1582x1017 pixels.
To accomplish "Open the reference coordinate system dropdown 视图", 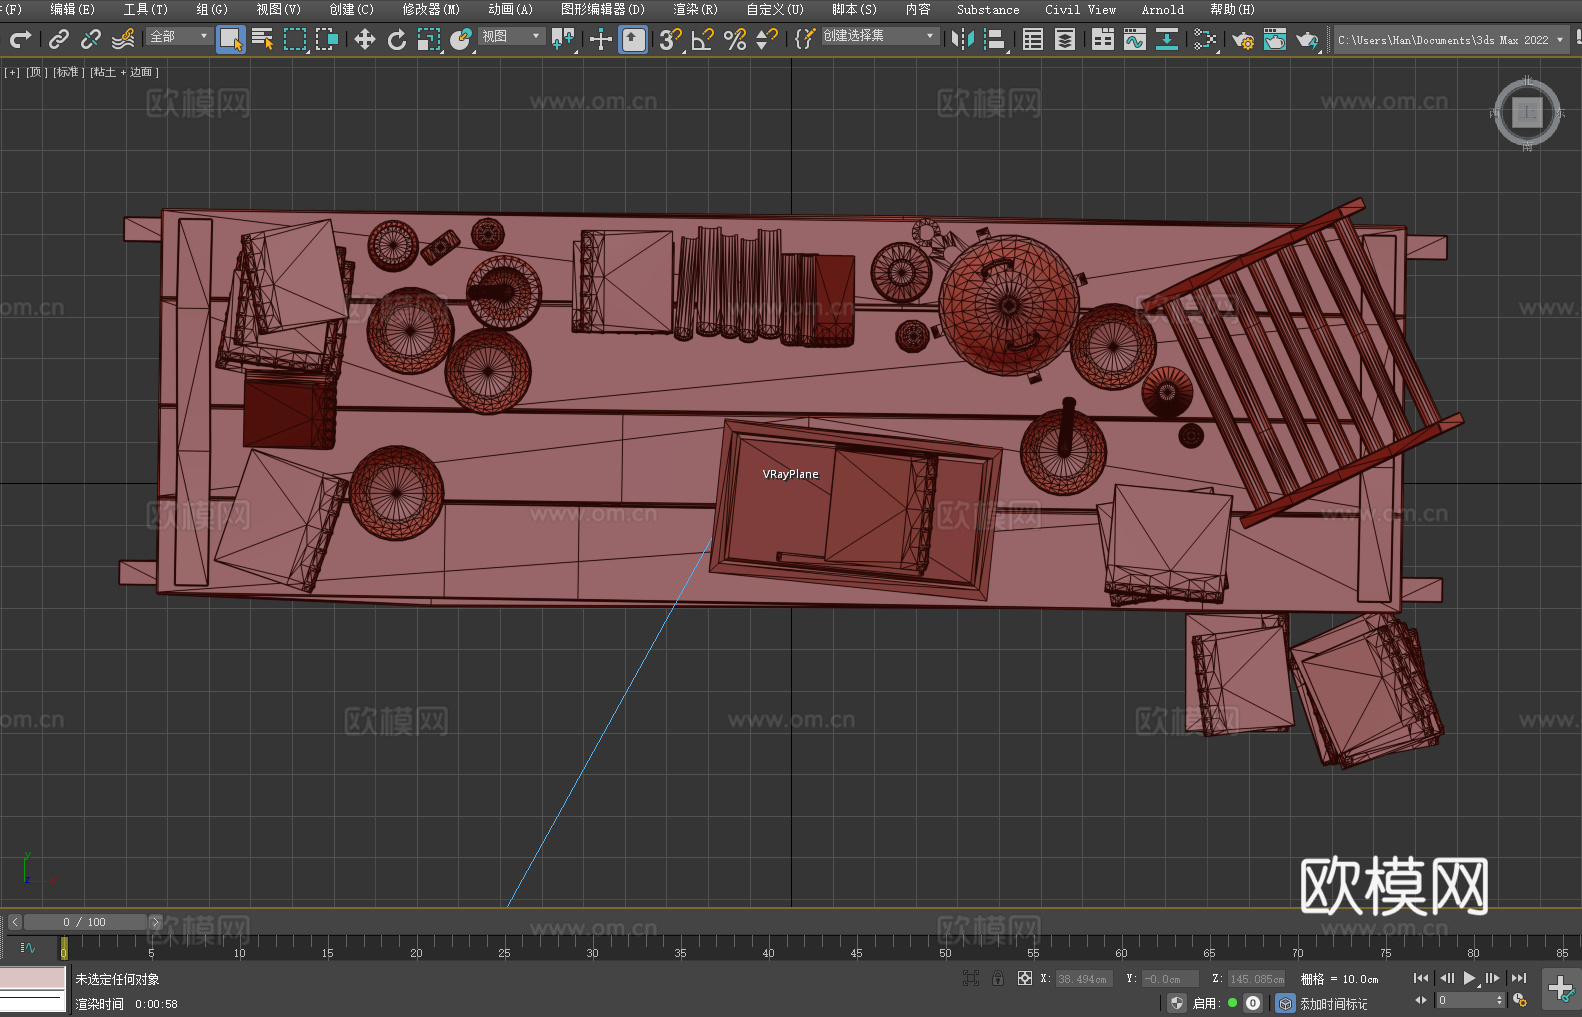I will point(511,36).
